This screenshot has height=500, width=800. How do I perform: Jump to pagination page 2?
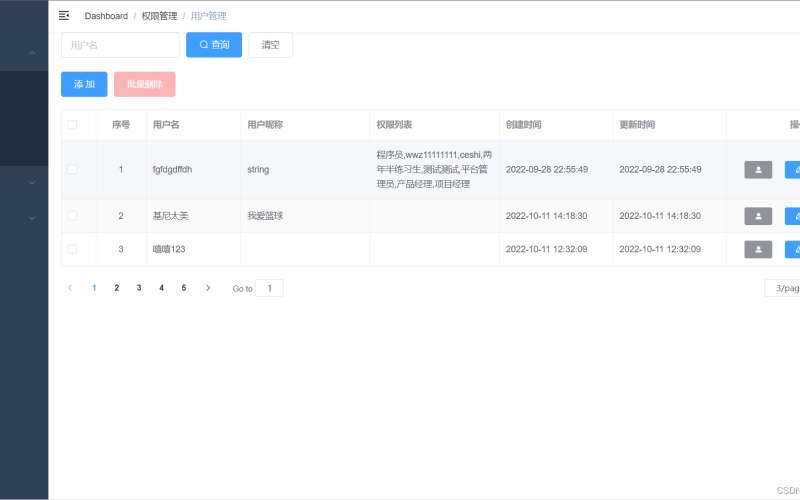pos(116,288)
